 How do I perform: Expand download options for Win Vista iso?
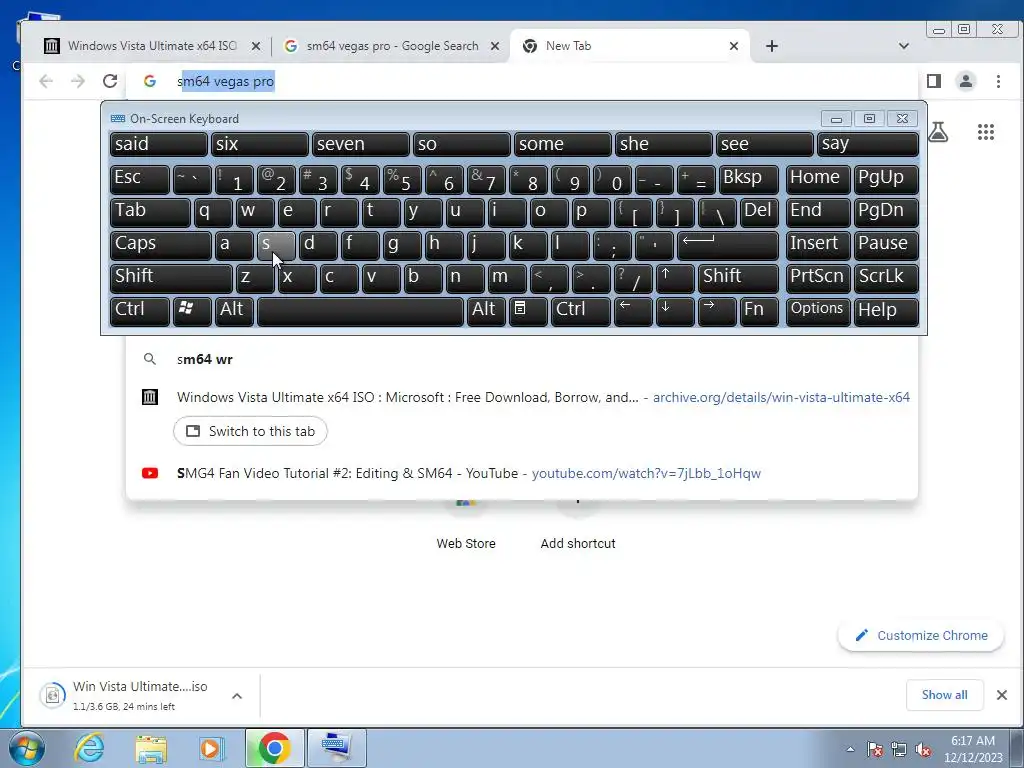[x=237, y=696]
